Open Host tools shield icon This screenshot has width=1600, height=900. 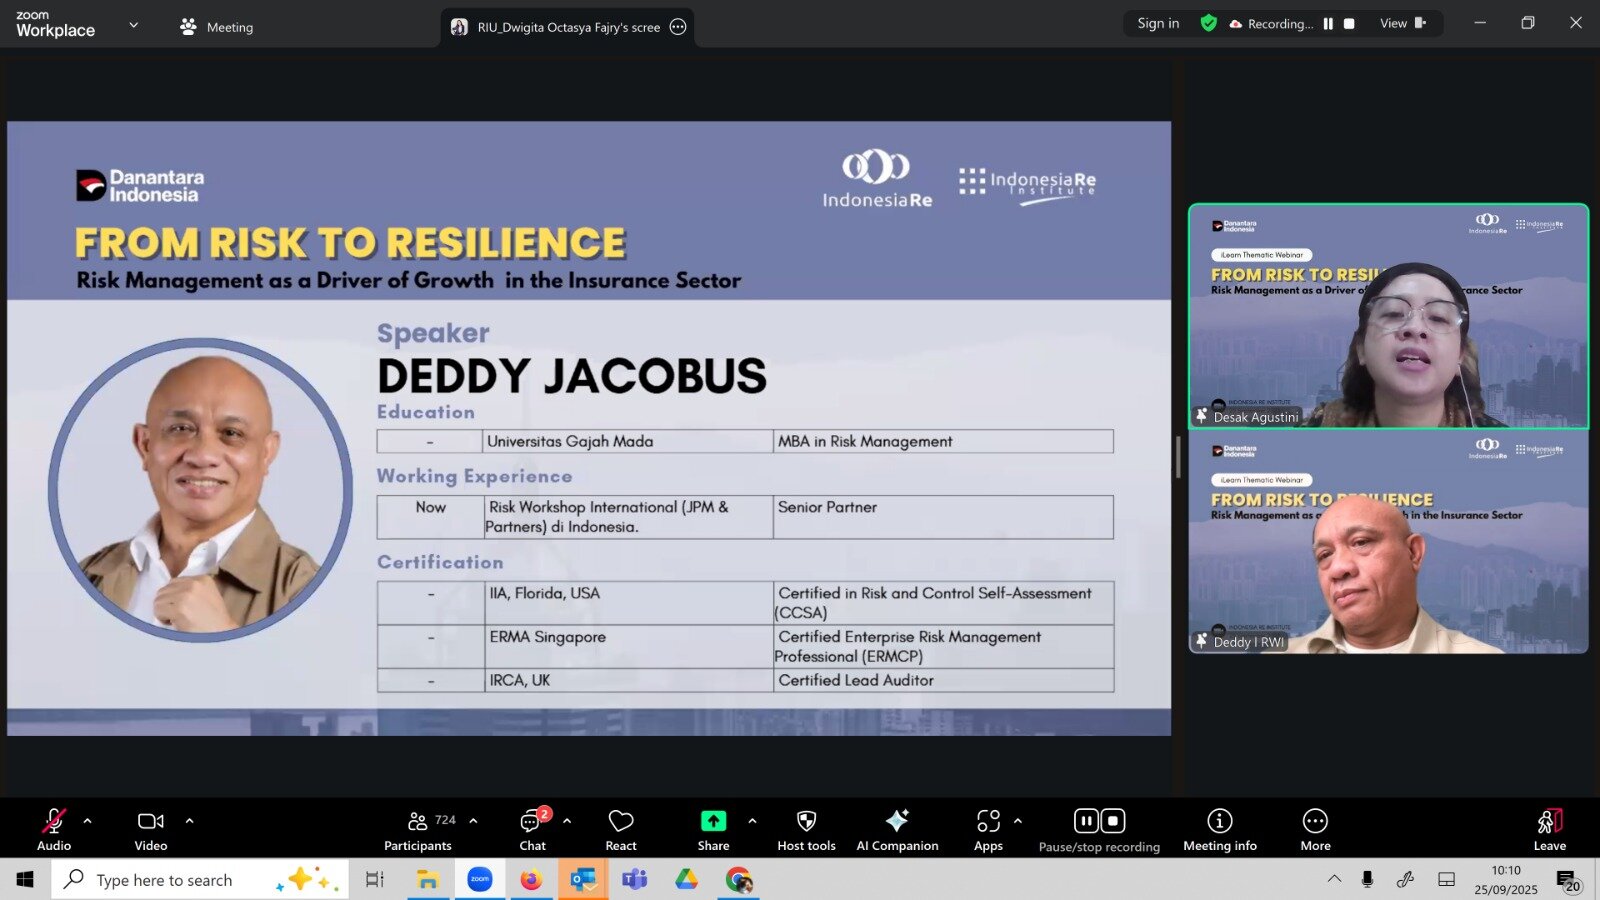(806, 829)
